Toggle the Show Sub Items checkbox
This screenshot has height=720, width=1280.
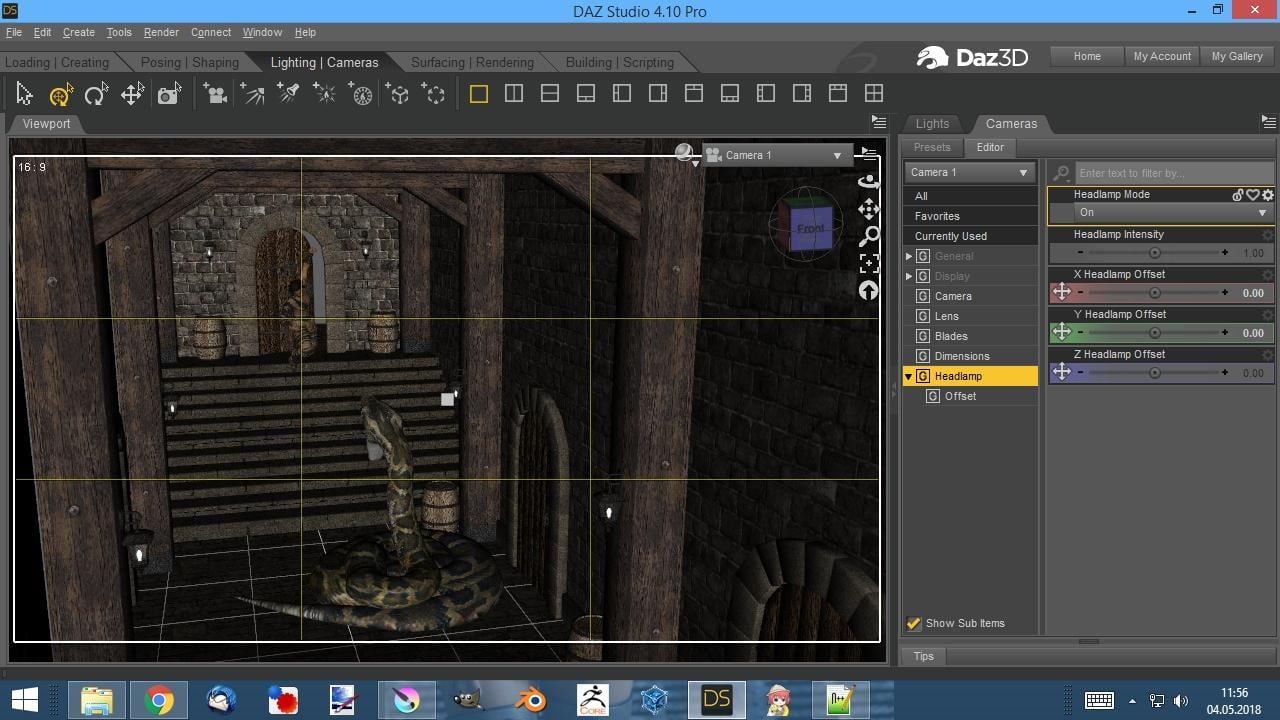pos(913,623)
